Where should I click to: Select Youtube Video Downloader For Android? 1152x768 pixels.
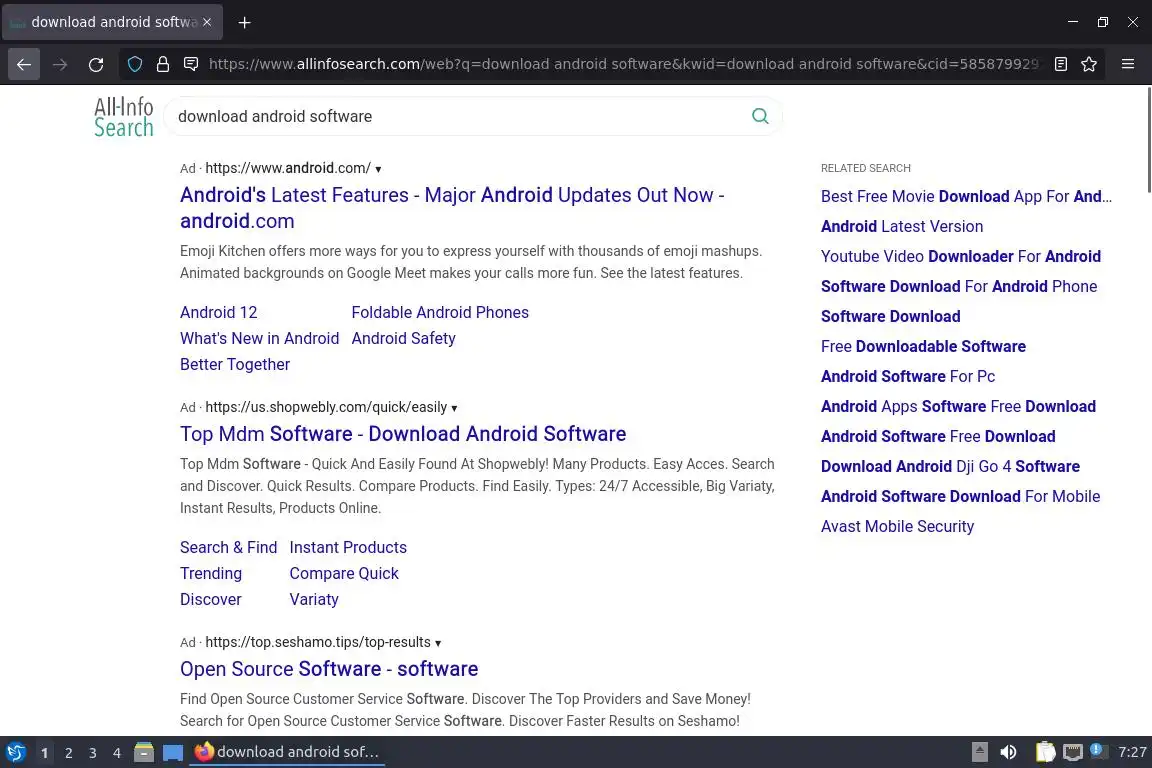(960, 256)
